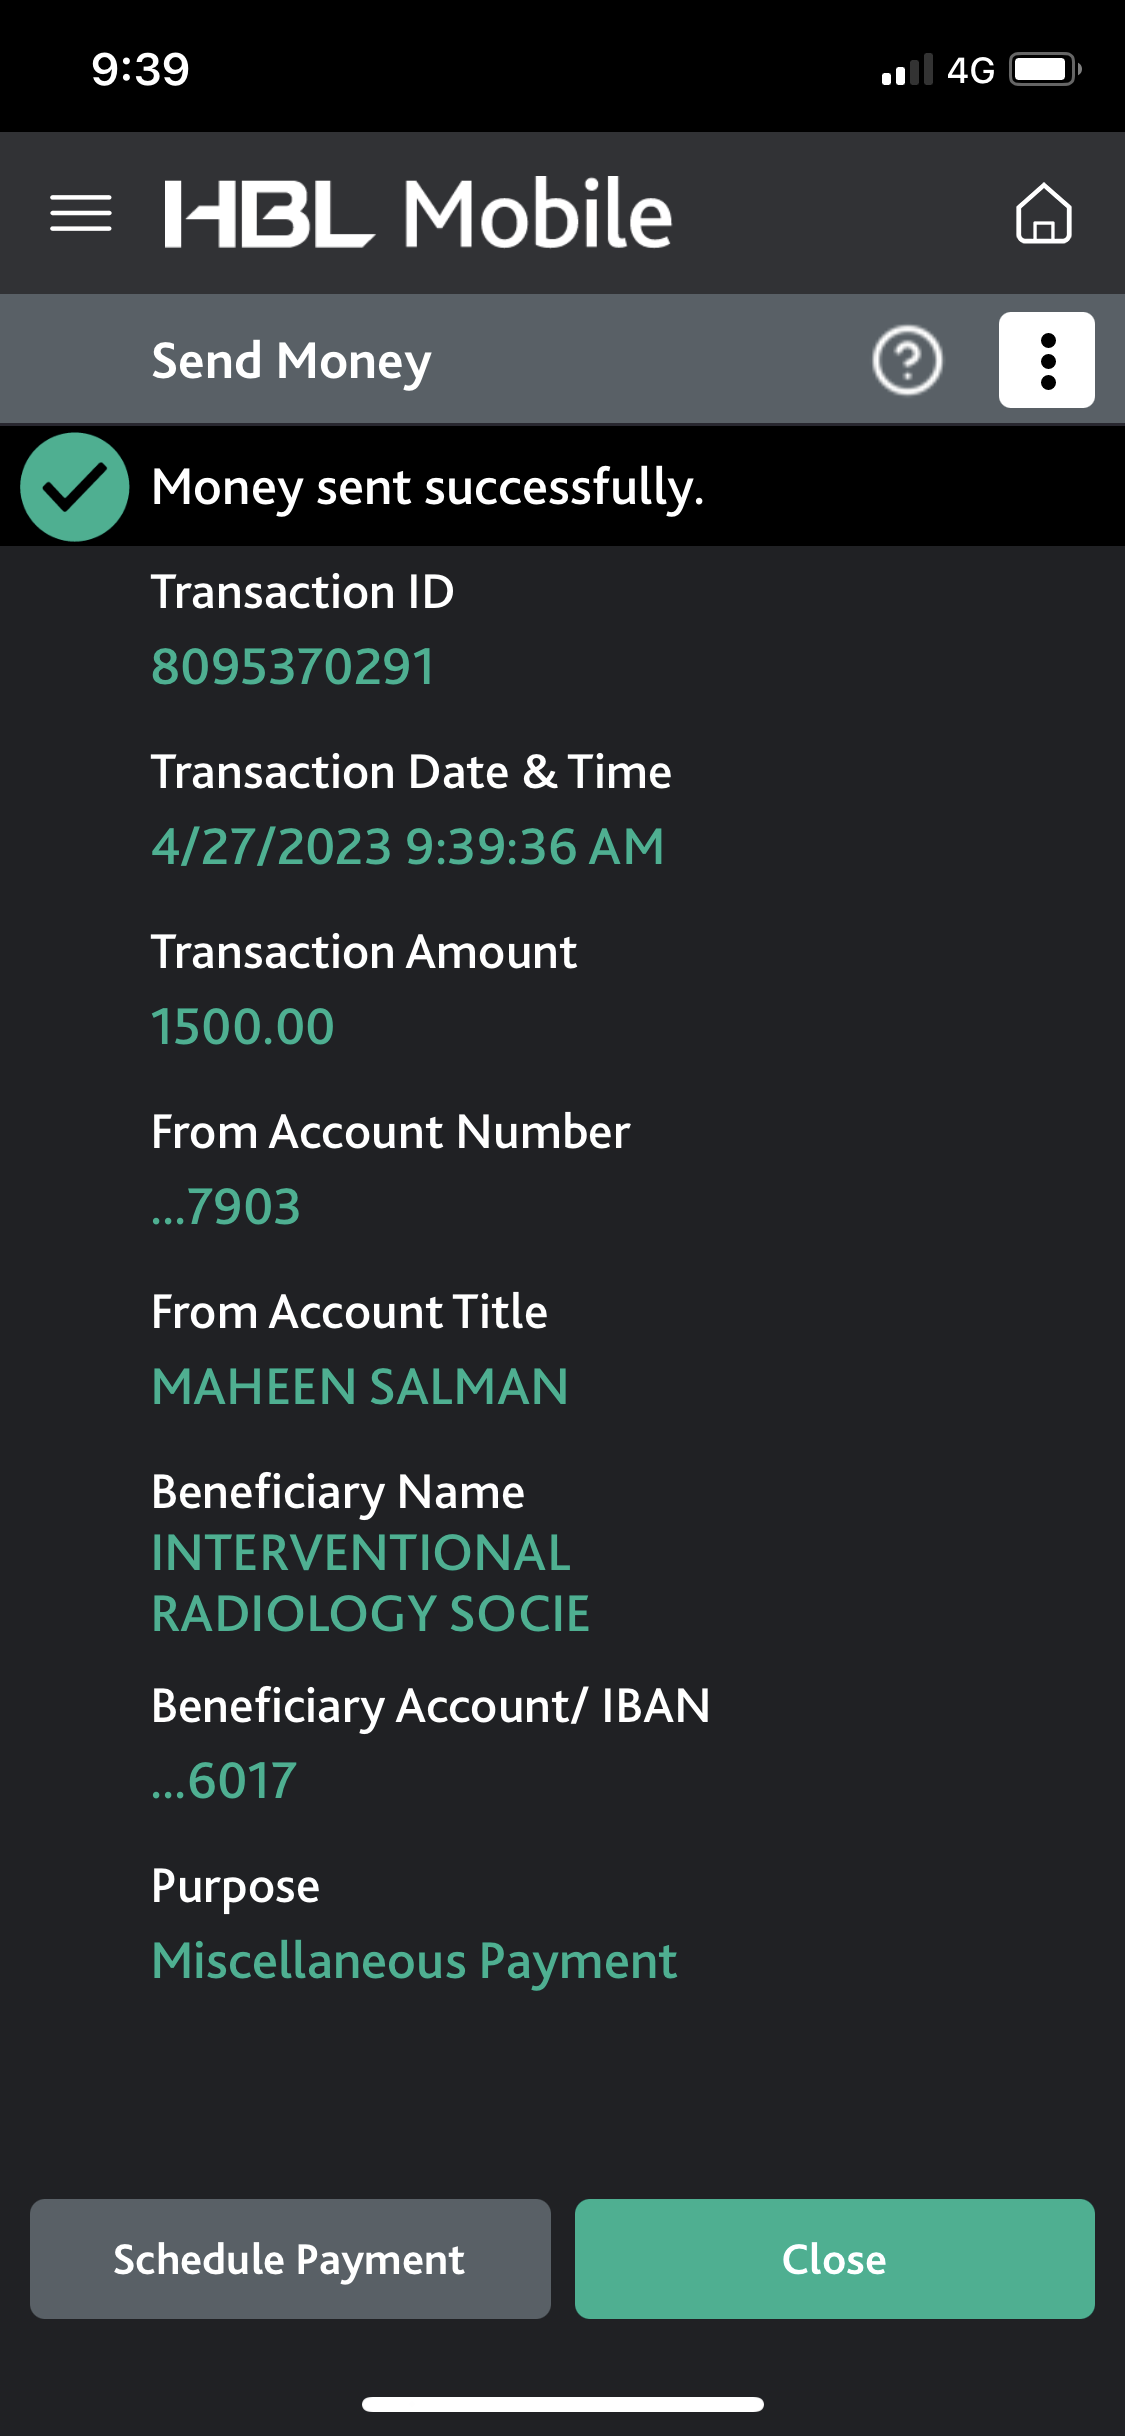Tap the 4G signal indicator
The width and height of the screenshot is (1125, 2436).
970,70
